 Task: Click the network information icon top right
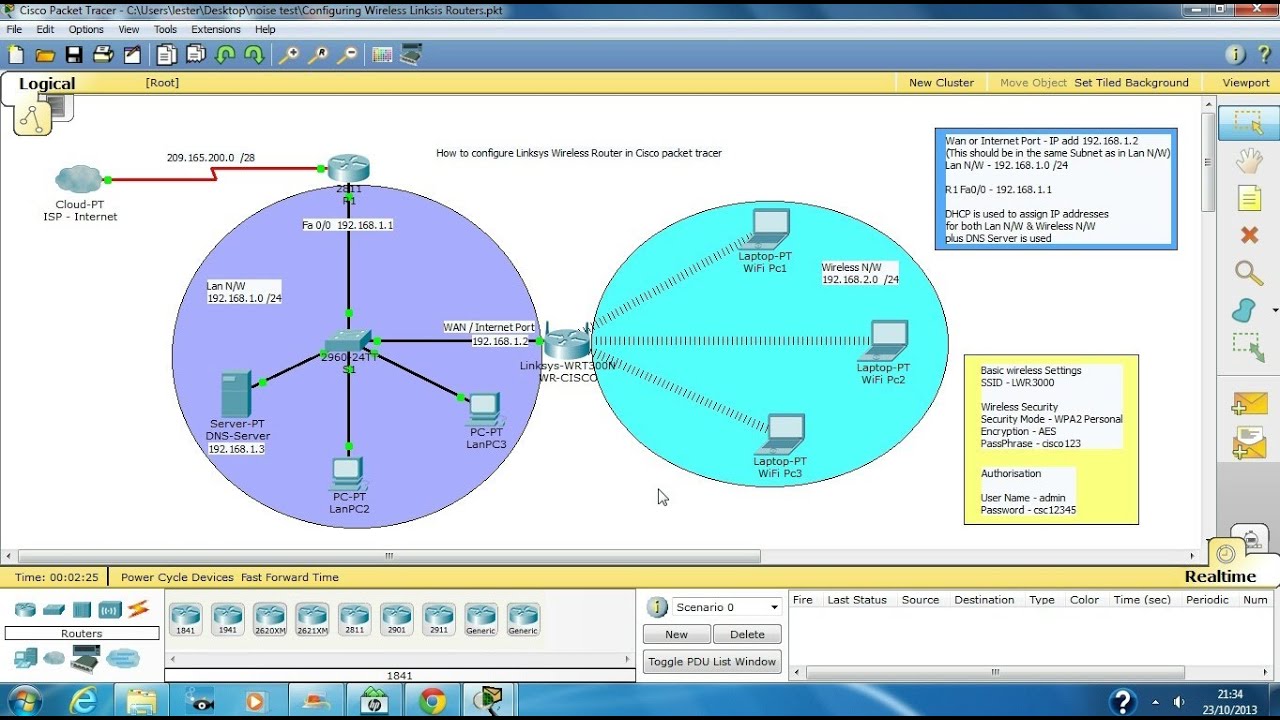[x=1236, y=55]
